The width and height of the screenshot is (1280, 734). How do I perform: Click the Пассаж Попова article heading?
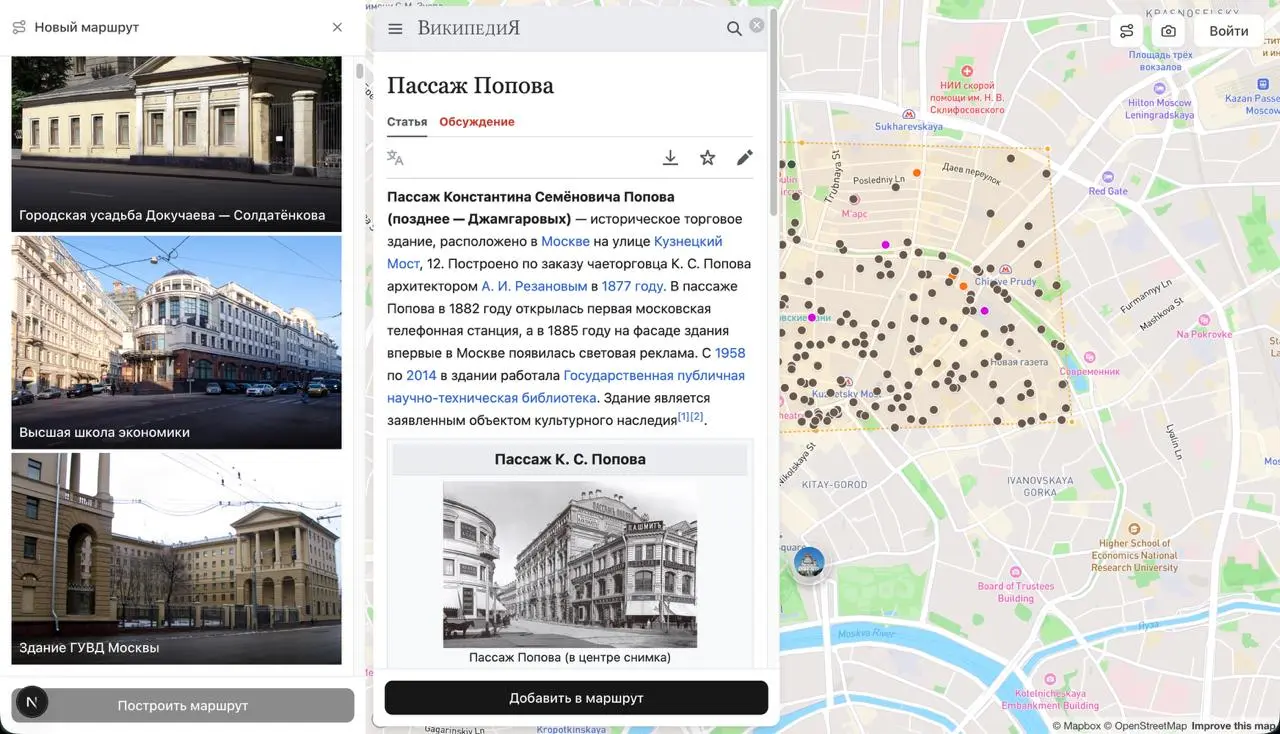470,86
